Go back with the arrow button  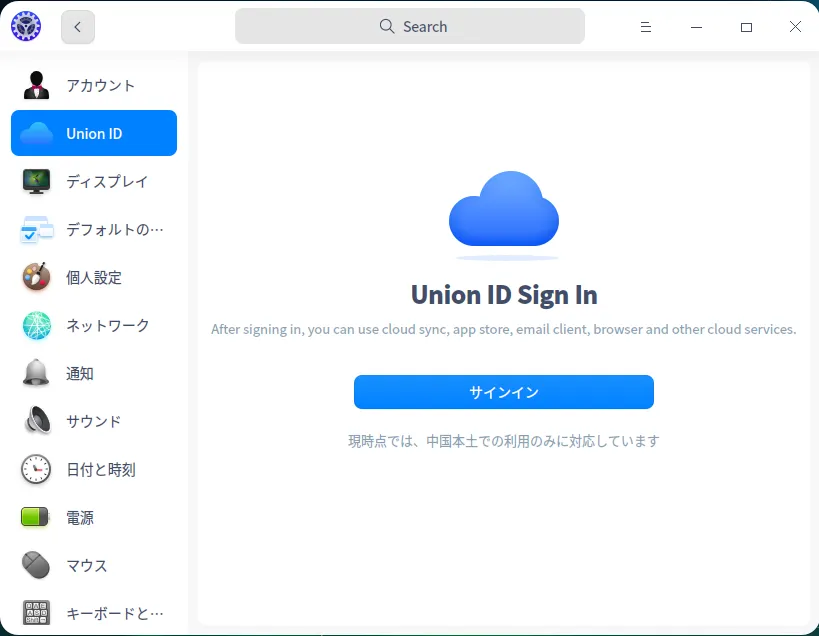coord(78,27)
